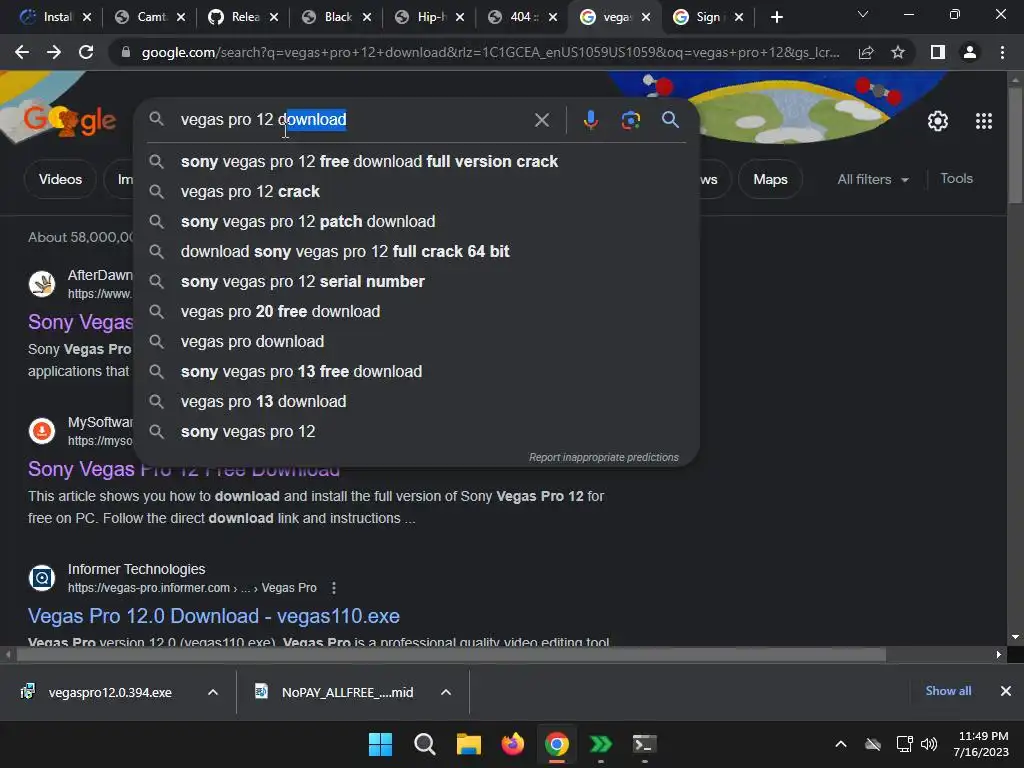Select suggestion 'vegas pro 20 free download'
The width and height of the screenshot is (1024, 768).
[x=416, y=312]
